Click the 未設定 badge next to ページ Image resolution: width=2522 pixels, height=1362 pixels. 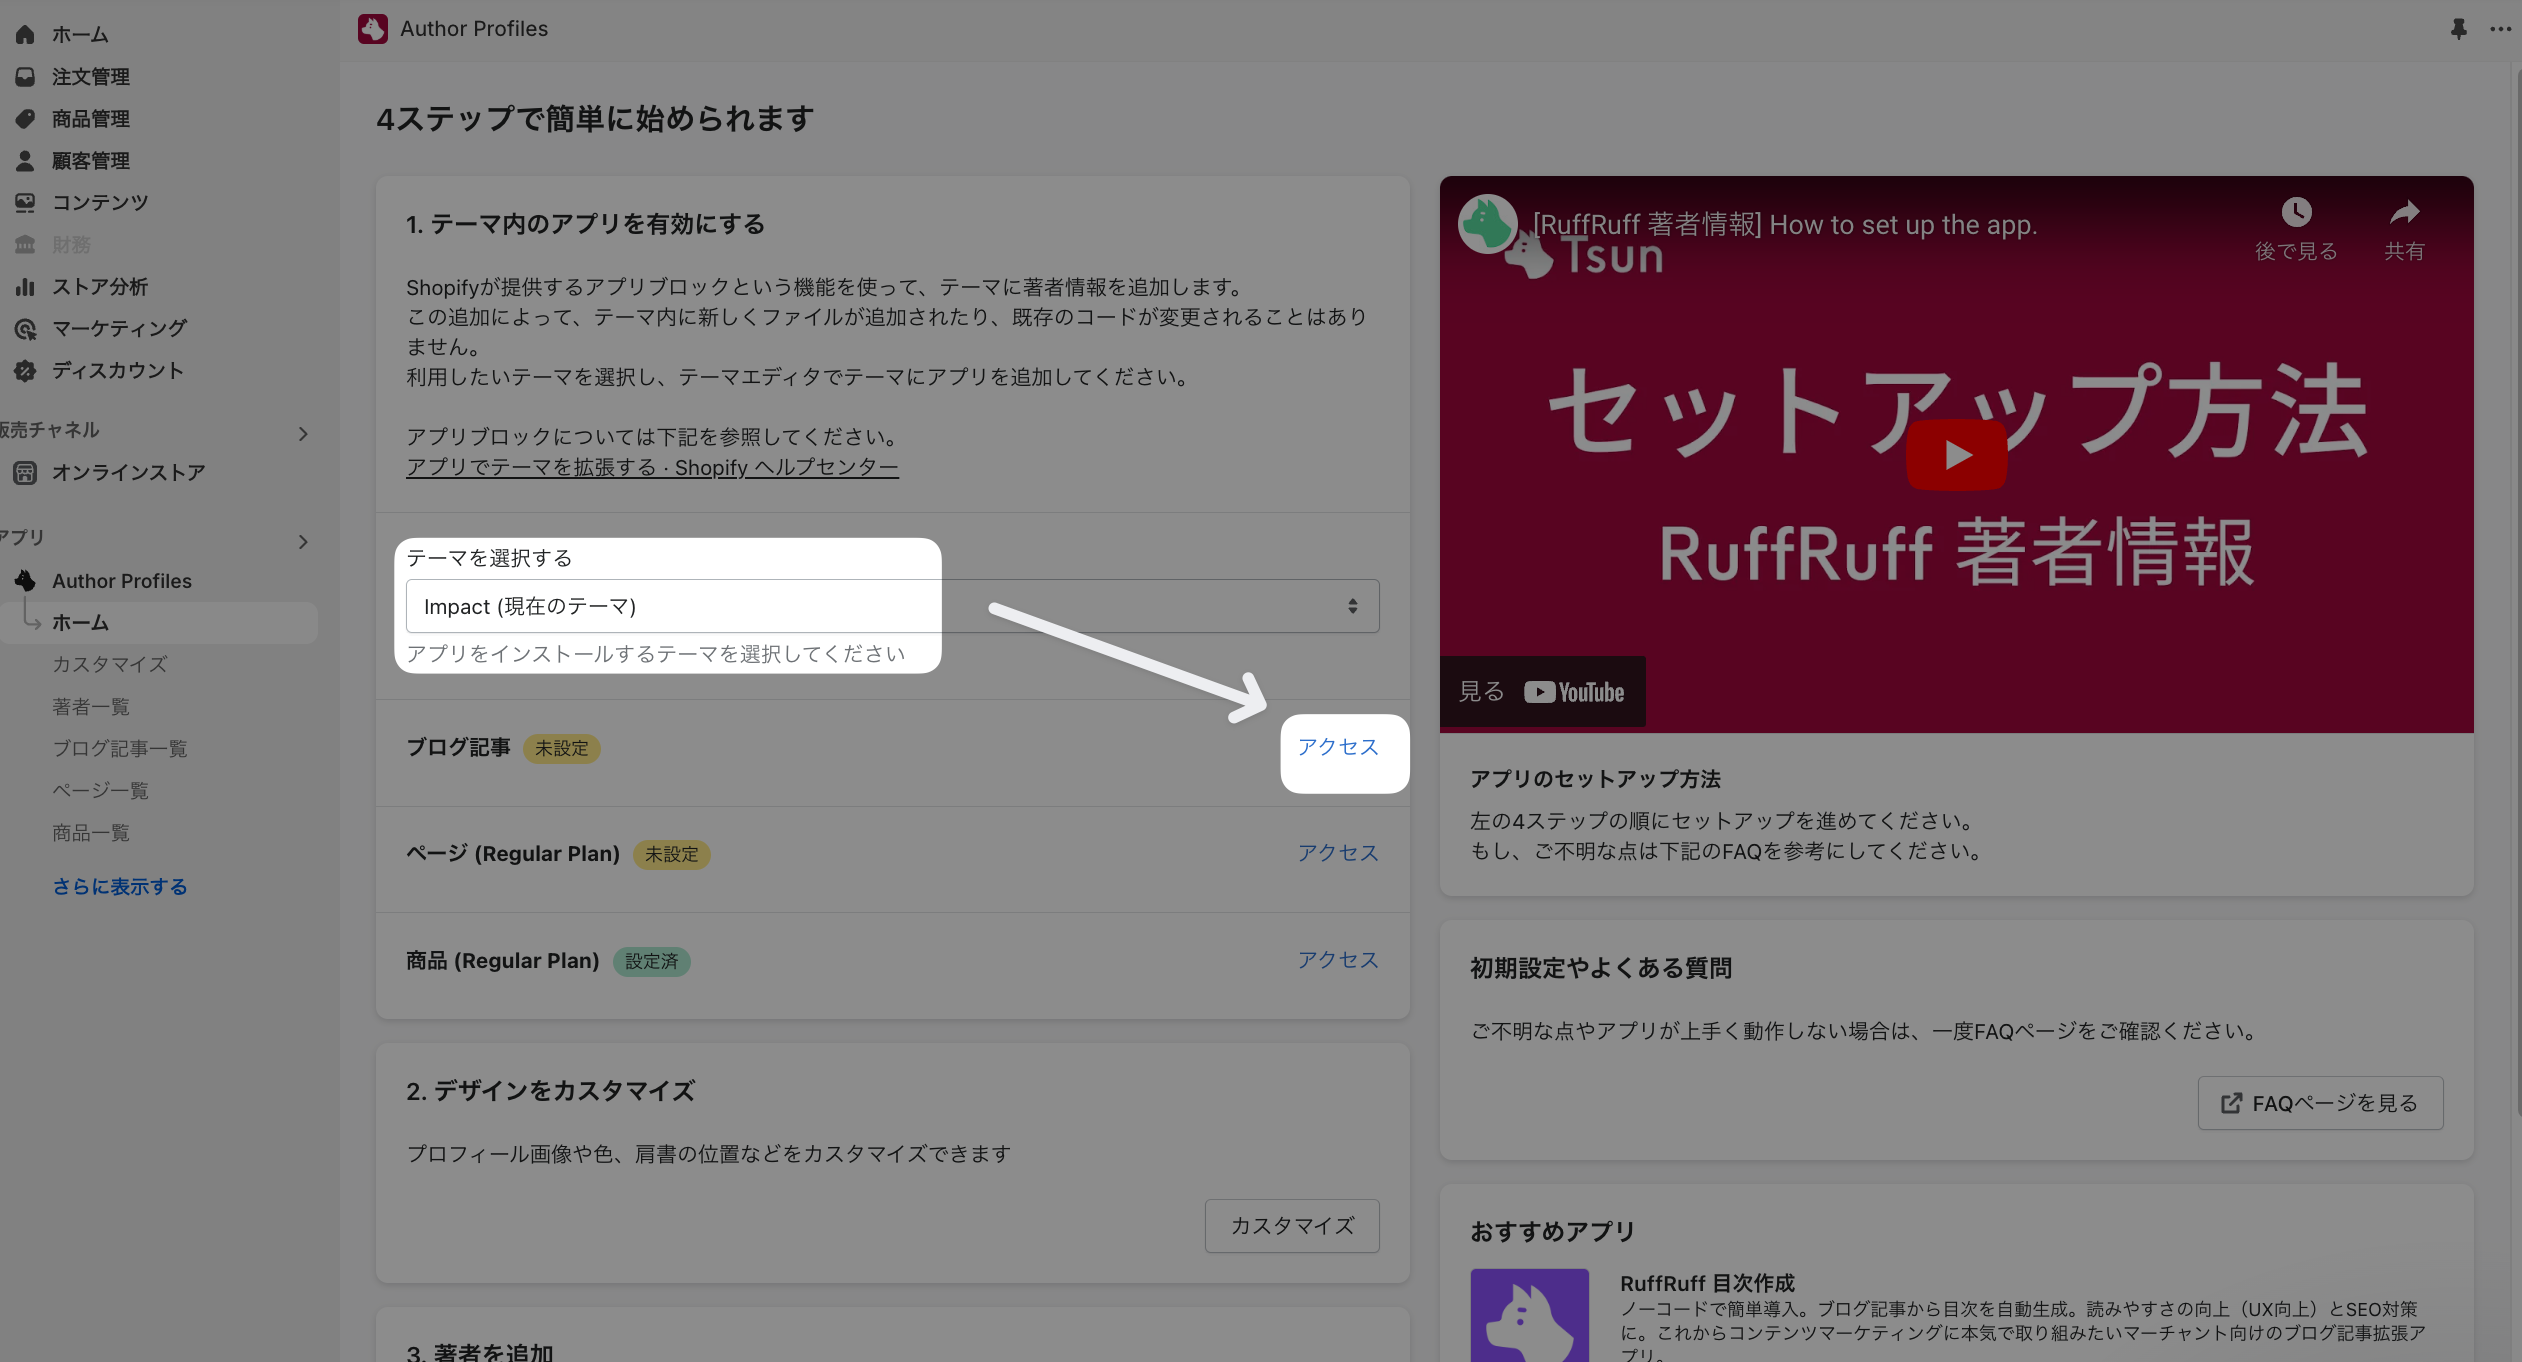[672, 855]
